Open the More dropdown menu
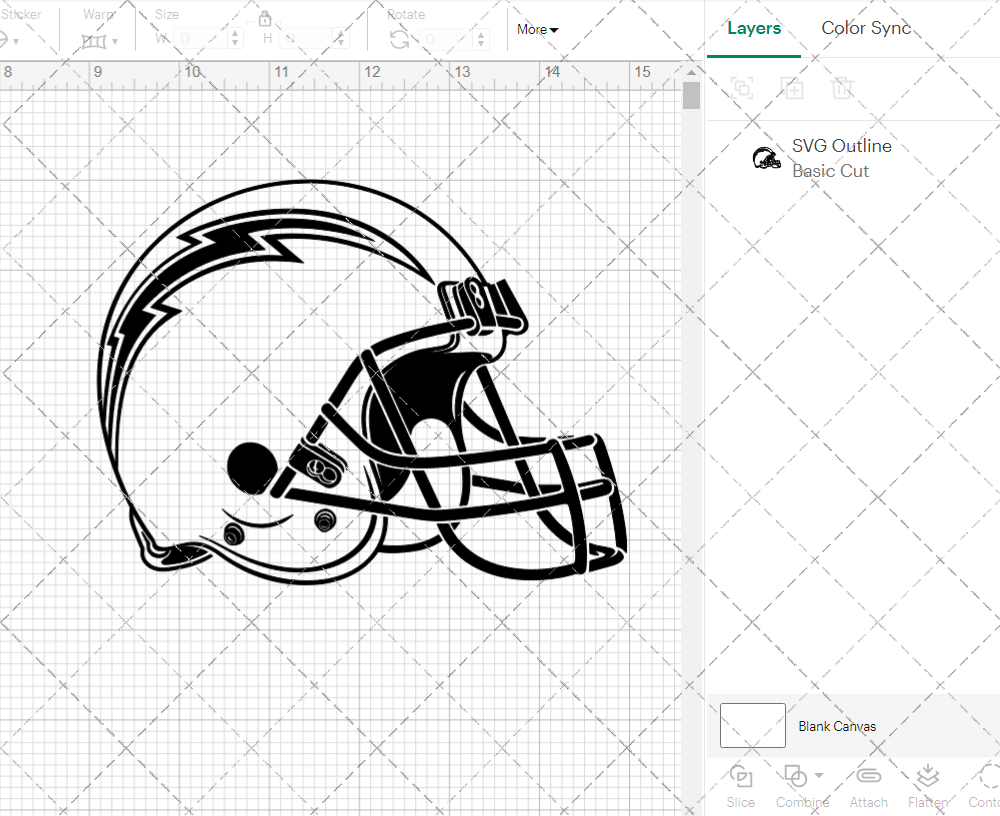This screenshot has height=816, width=1000. pos(538,30)
